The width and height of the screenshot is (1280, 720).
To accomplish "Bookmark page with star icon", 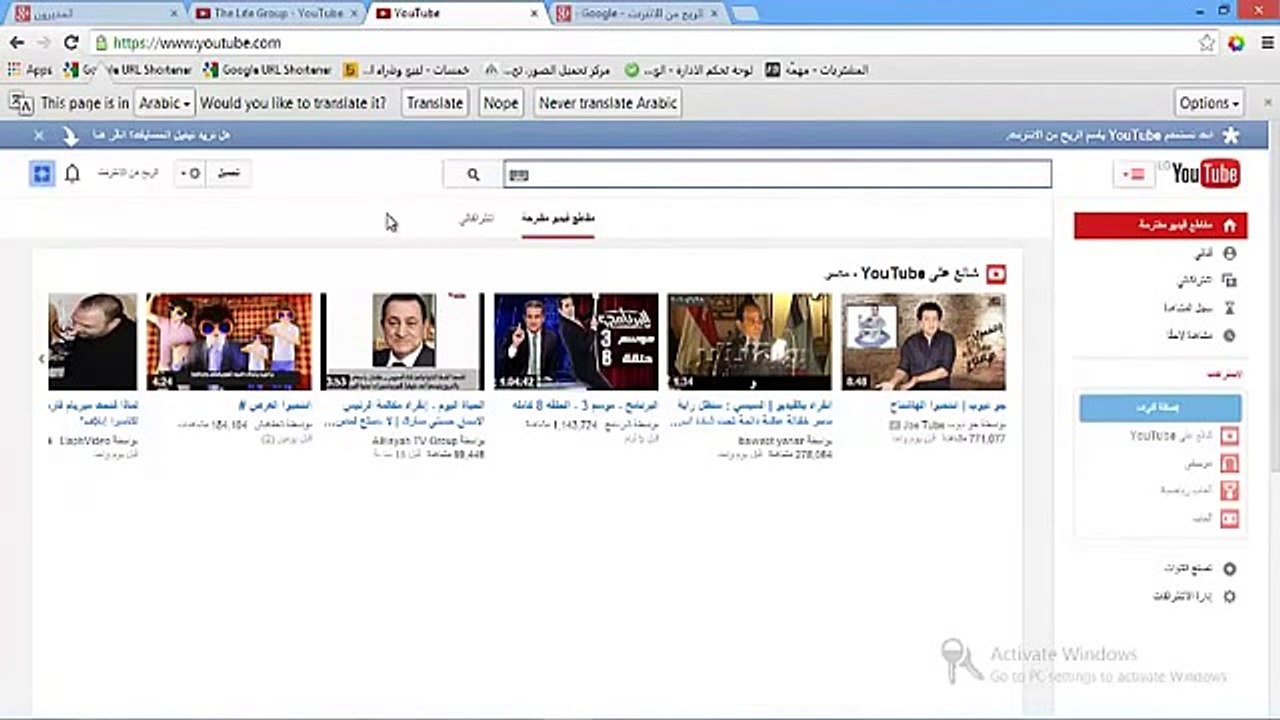I will tap(1207, 43).
